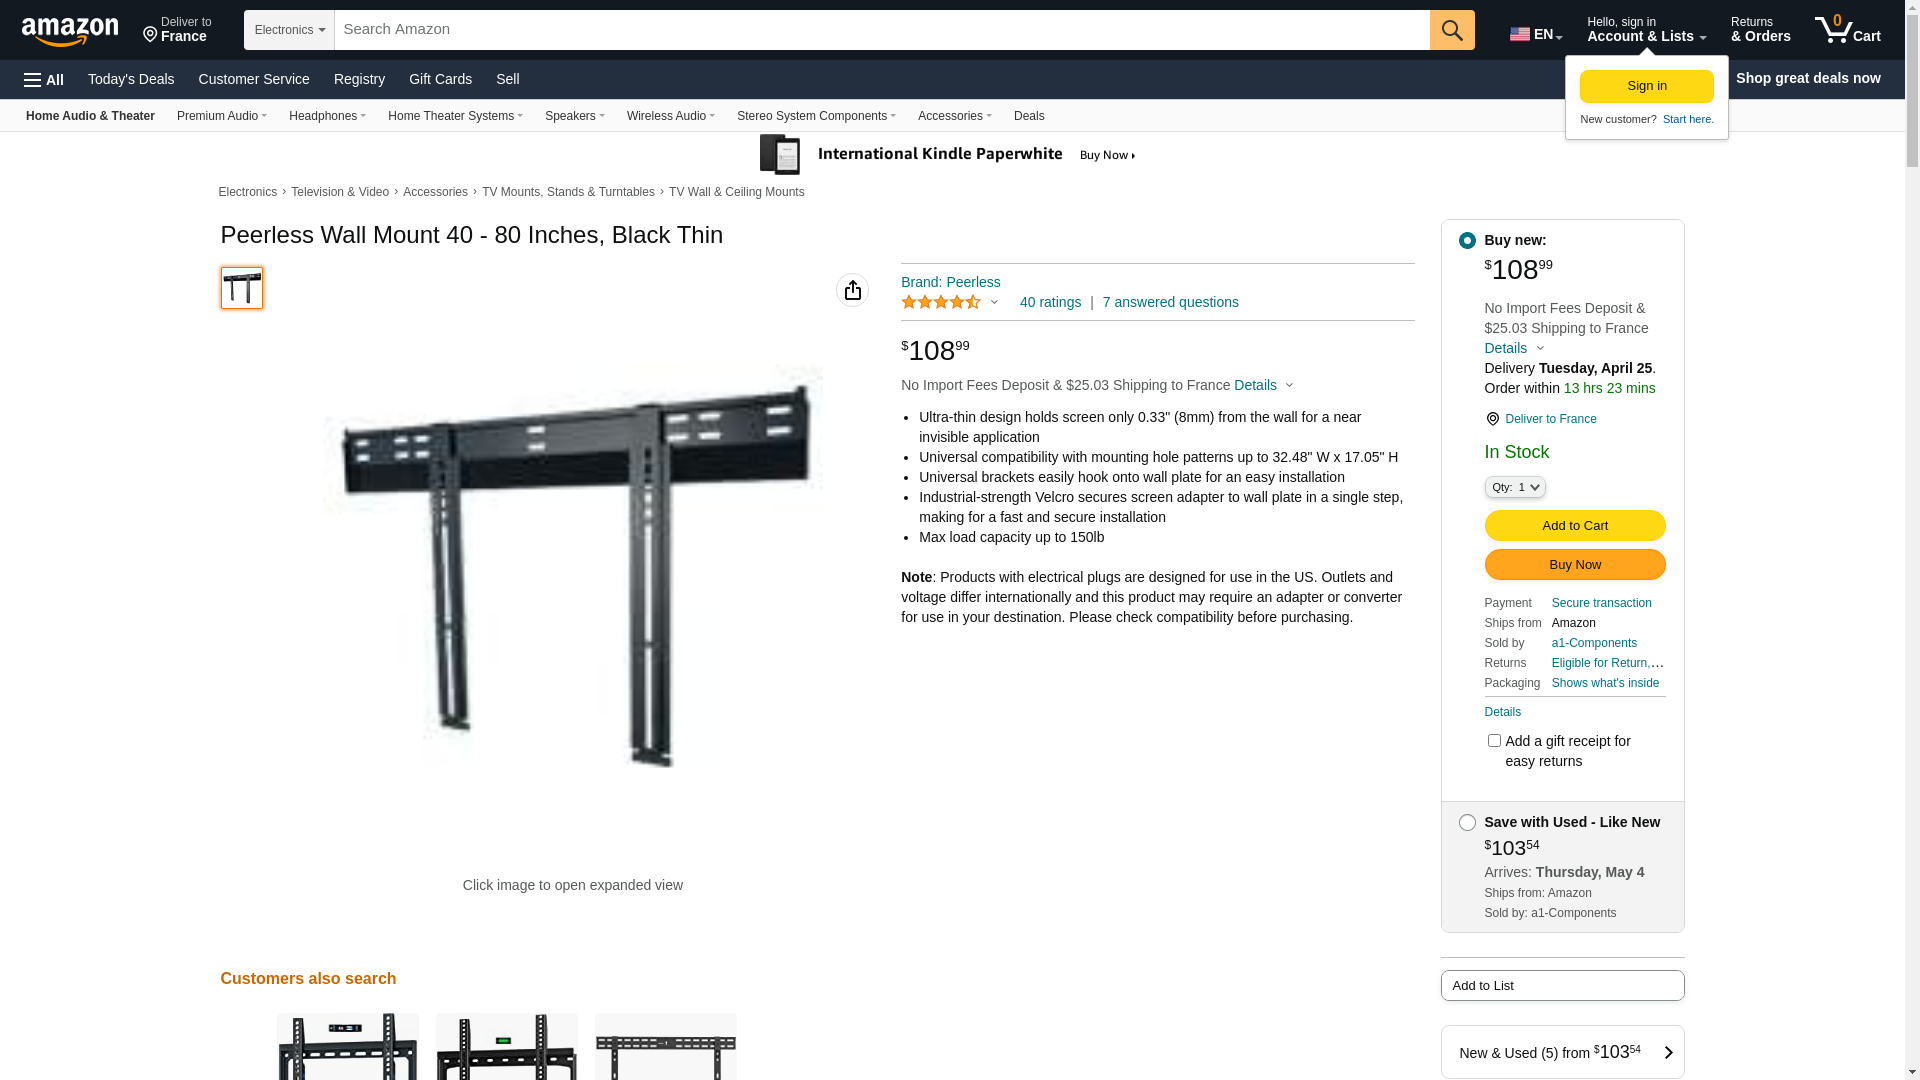This screenshot has width=1920, height=1080.
Task: Click the star rating icons
Action: [941, 302]
